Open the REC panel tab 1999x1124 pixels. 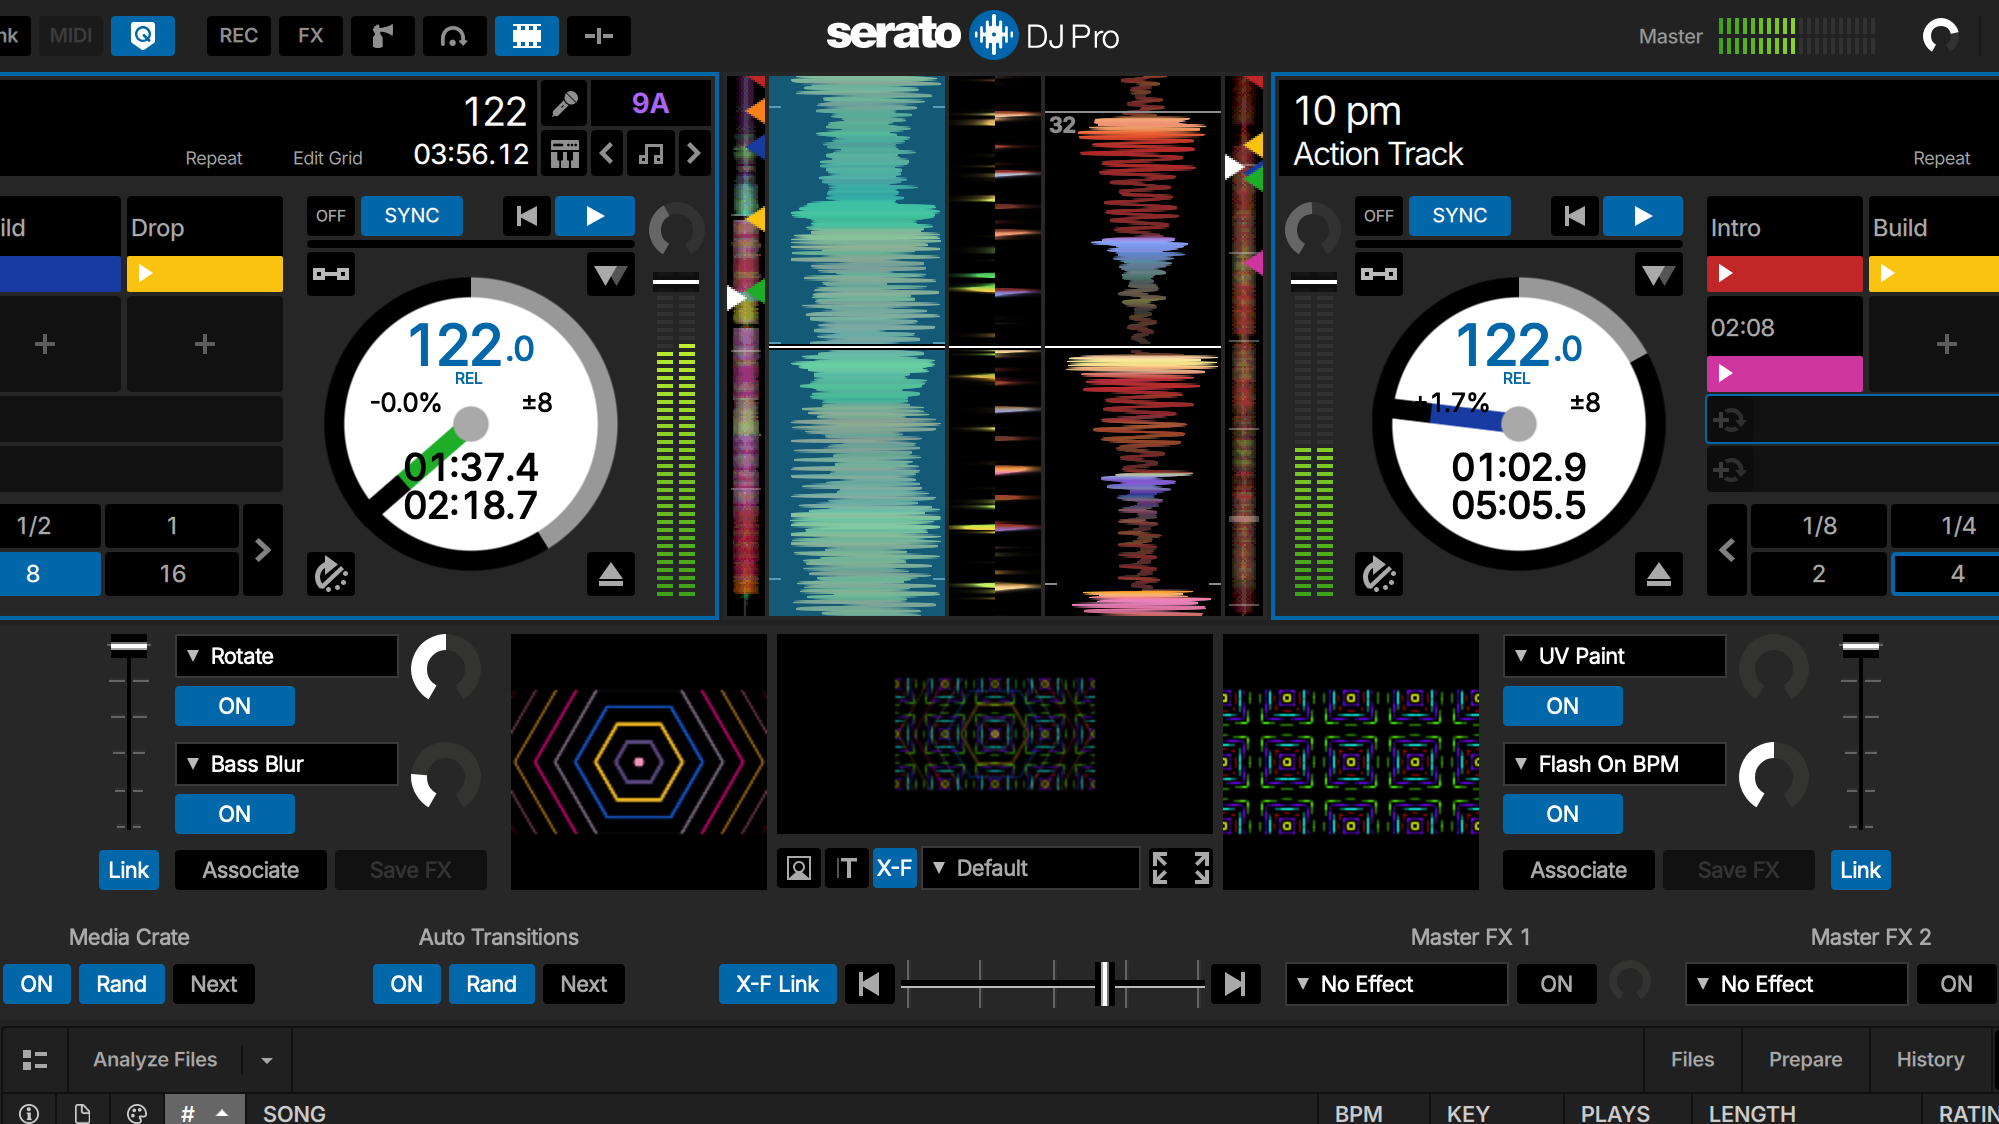pos(239,36)
